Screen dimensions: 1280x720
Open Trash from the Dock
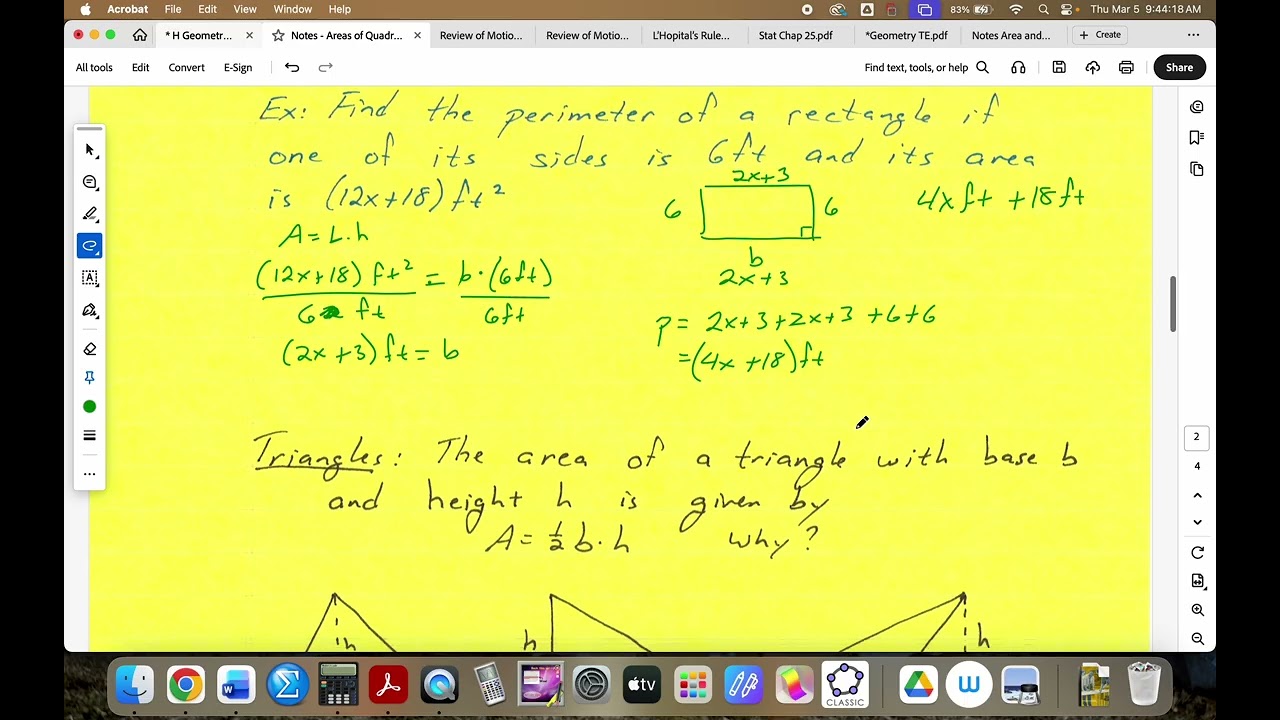(x=1144, y=685)
